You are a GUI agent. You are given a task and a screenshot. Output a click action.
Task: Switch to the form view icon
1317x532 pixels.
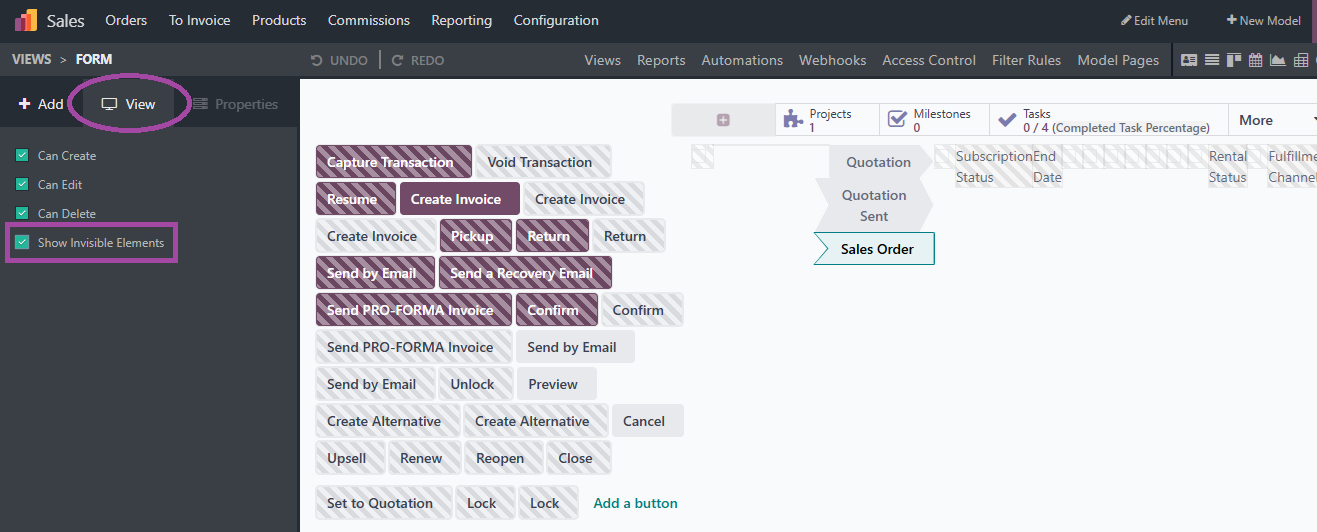click(x=1189, y=60)
